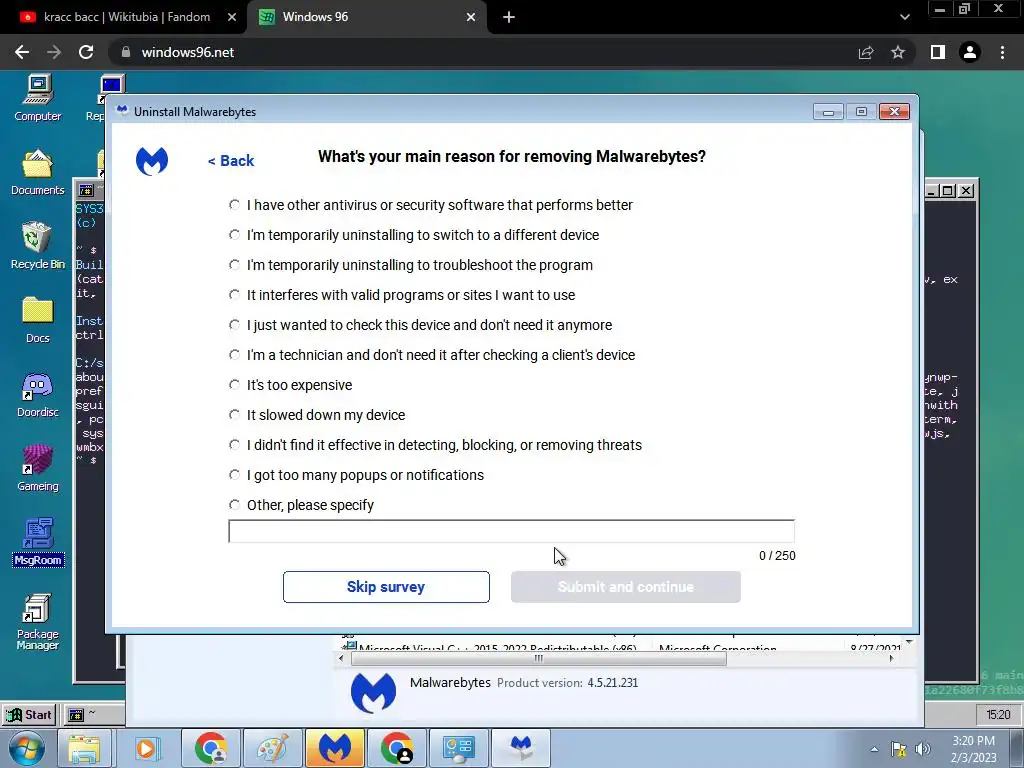Open the Package Manager icon
Viewport: 1024px width, 768px height.
coord(38,621)
